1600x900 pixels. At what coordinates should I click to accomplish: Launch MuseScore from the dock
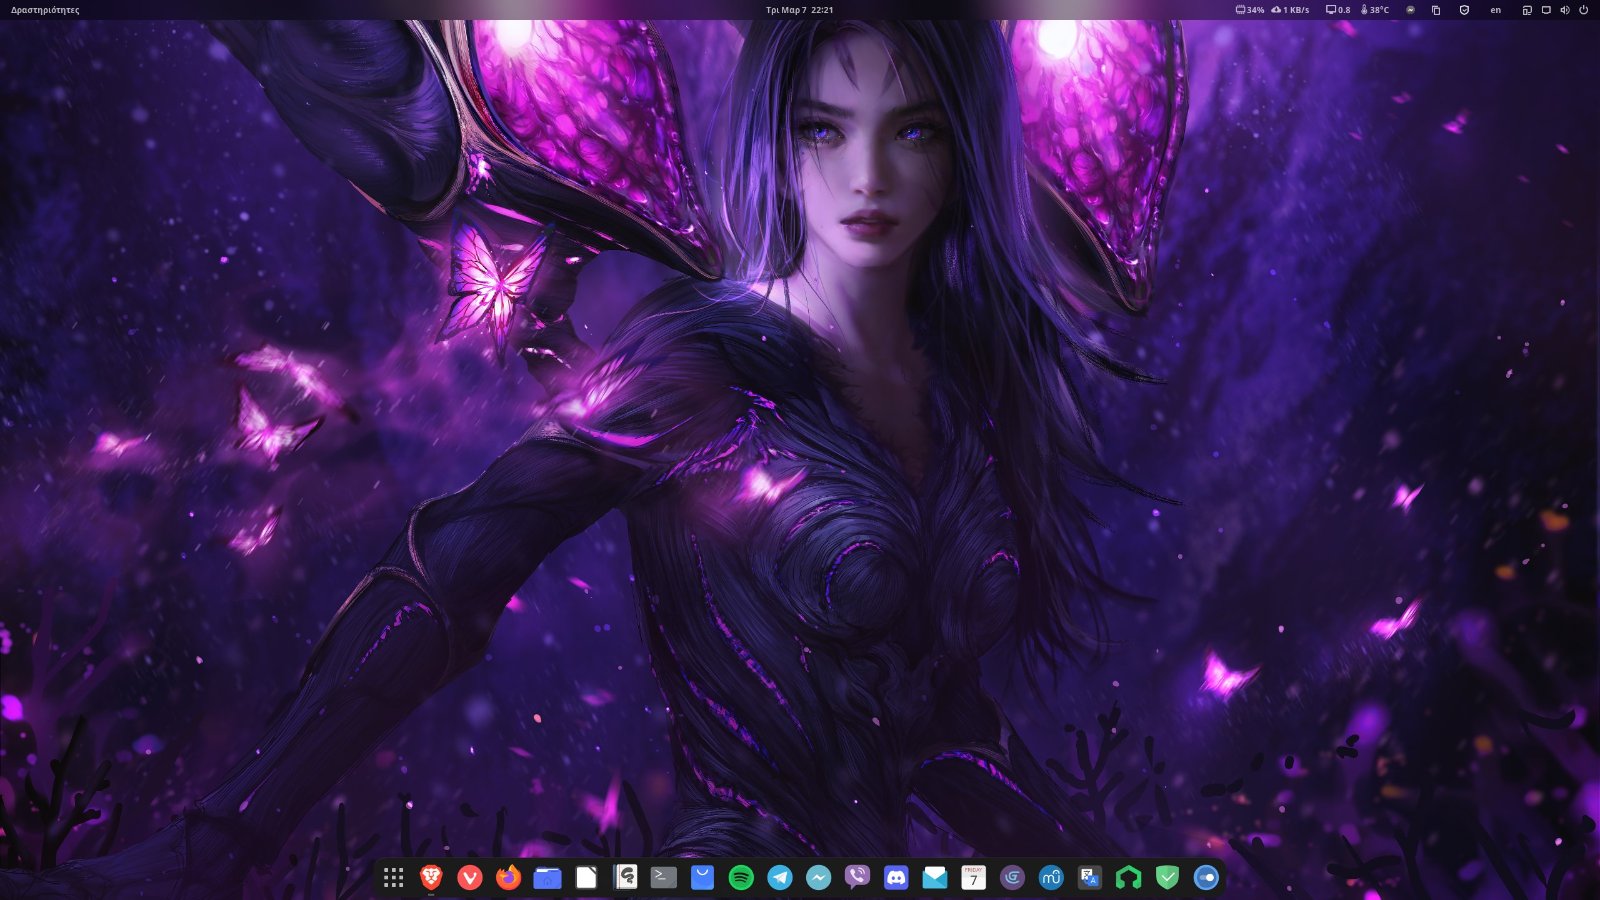coord(1051,878)
